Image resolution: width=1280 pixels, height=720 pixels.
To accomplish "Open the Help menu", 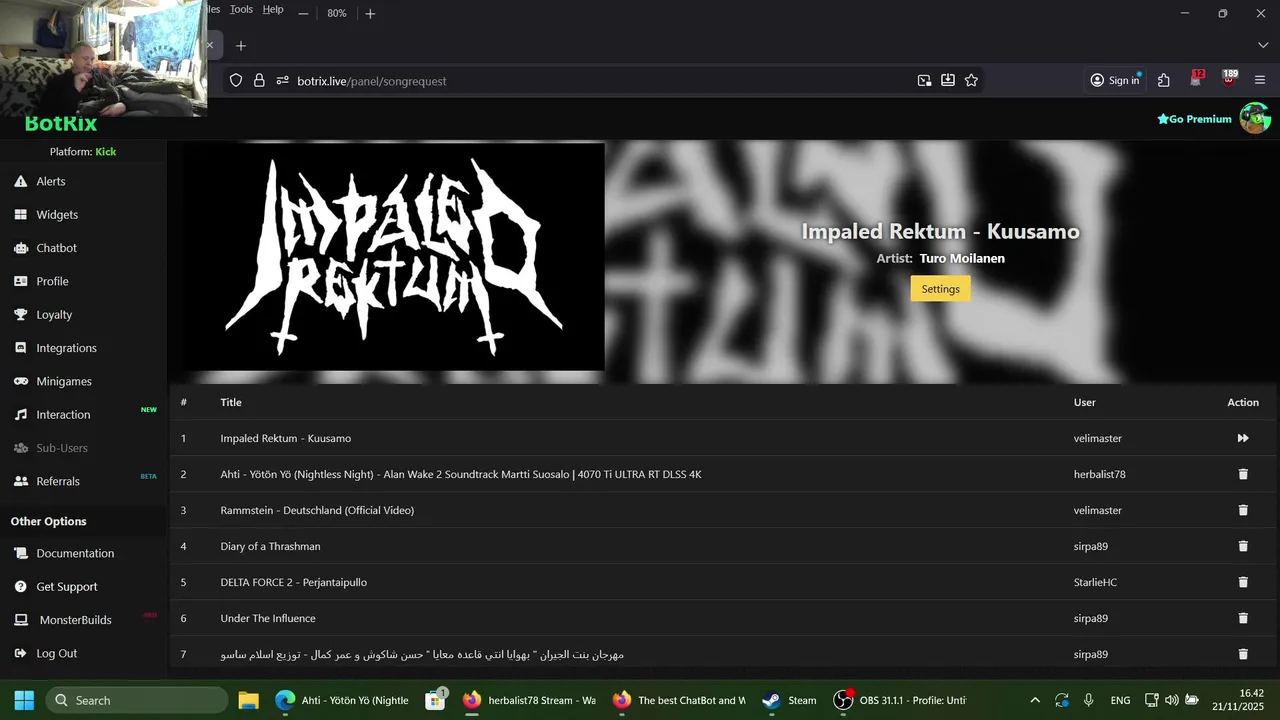I will click(273, 9).
